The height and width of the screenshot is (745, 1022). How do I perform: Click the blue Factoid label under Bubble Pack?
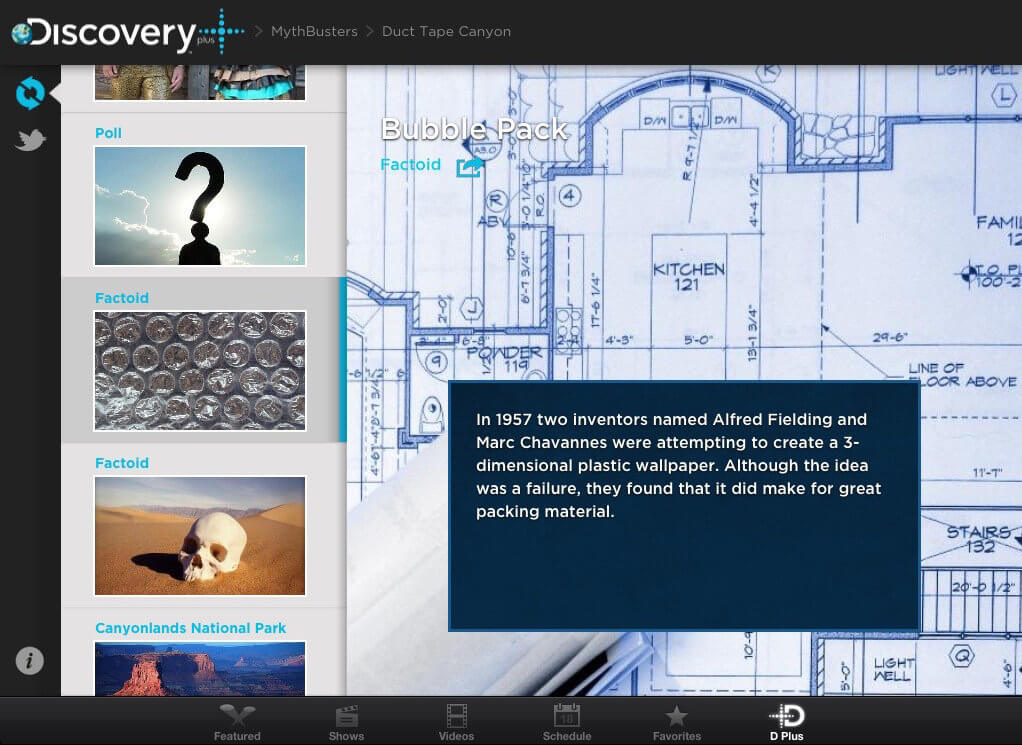(410, 165)
